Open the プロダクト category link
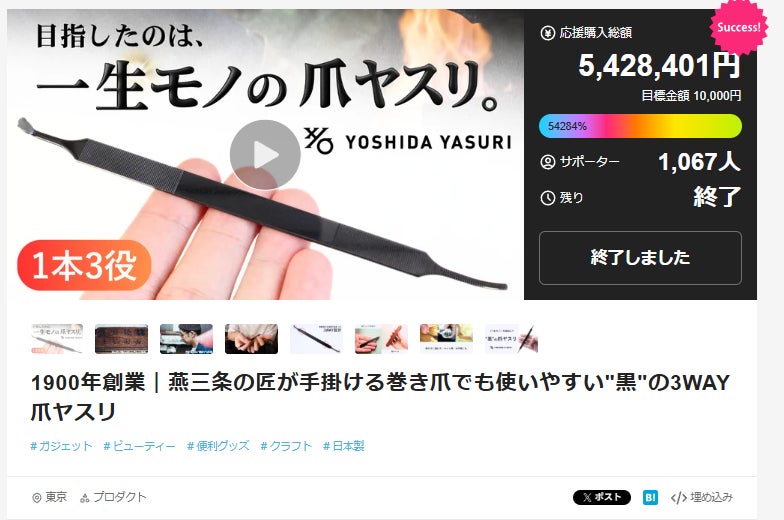This screenshot has width=784, height=520. click(113, 497)
